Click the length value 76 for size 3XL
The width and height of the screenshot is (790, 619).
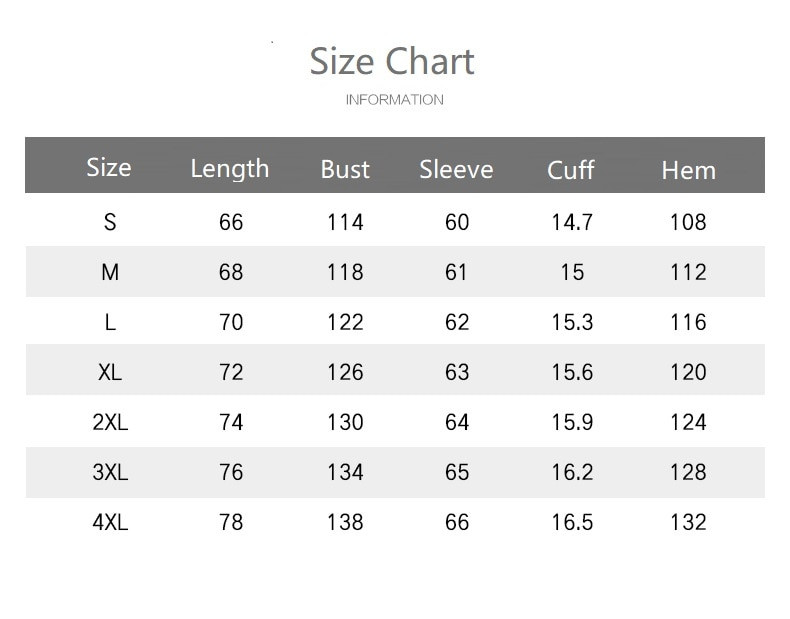(x=231, y=472)
